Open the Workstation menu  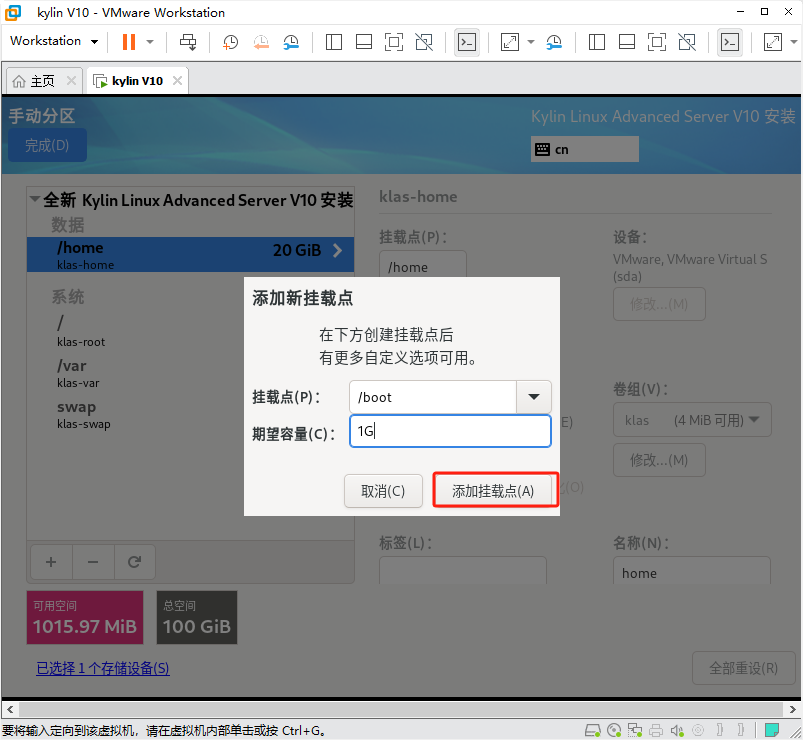click(54, 41)
